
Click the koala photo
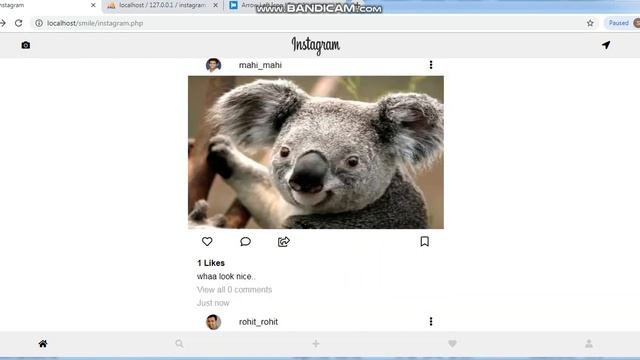pos(316,152)
